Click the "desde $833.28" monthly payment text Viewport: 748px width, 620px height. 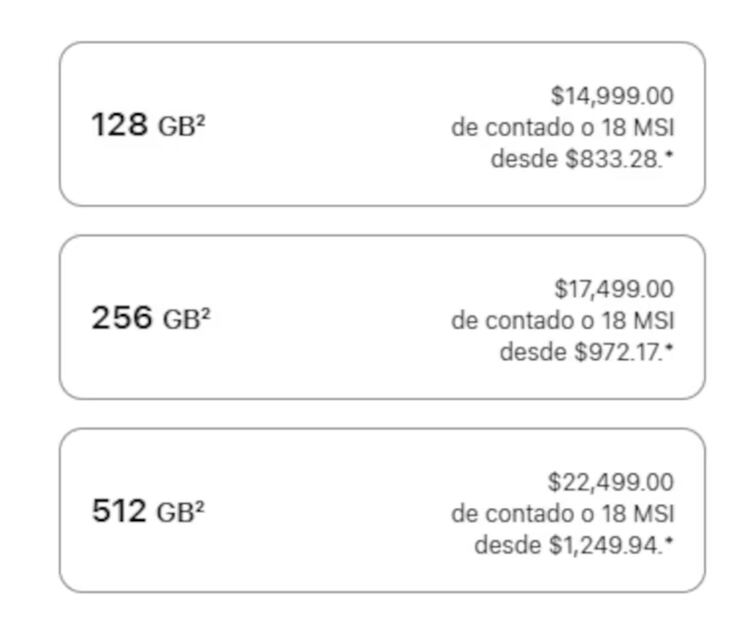click(x=576, y=159)
